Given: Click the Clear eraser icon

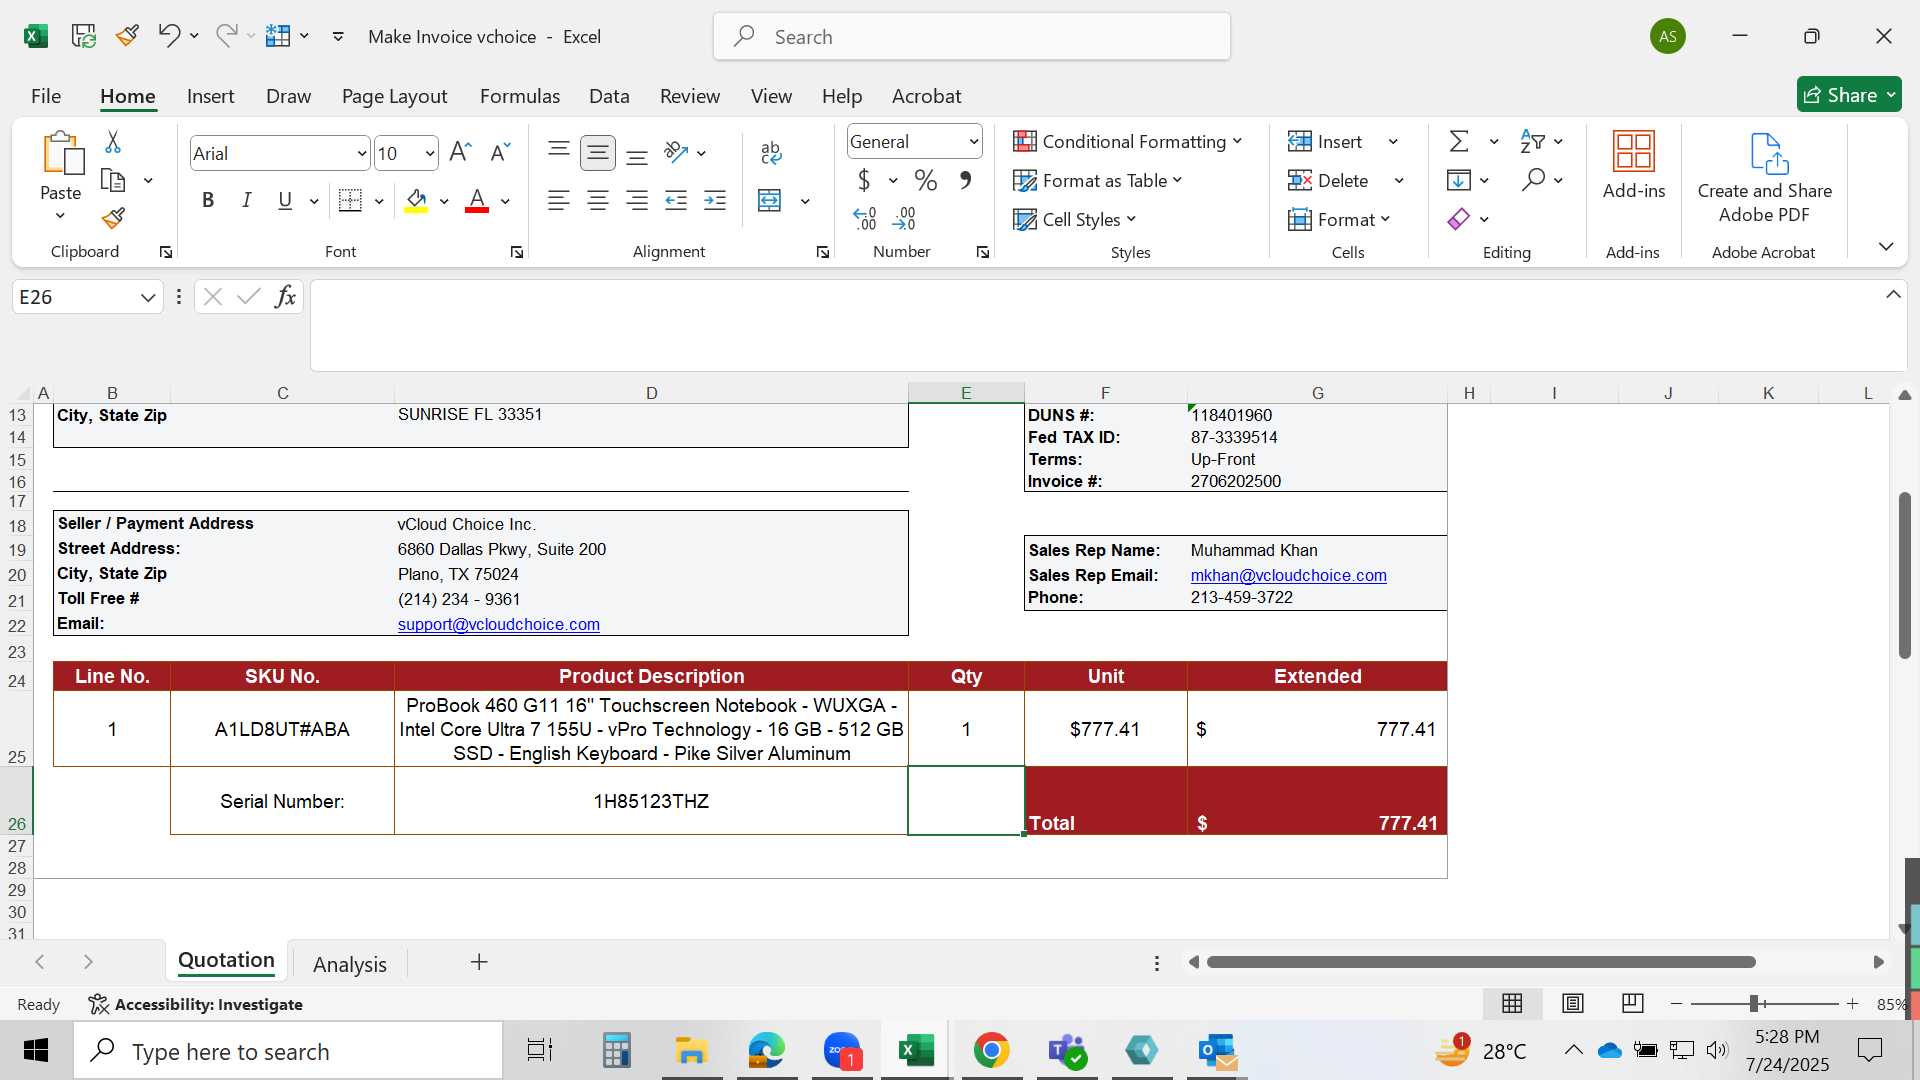Looking at the screenshot, I should point(1459,219).
